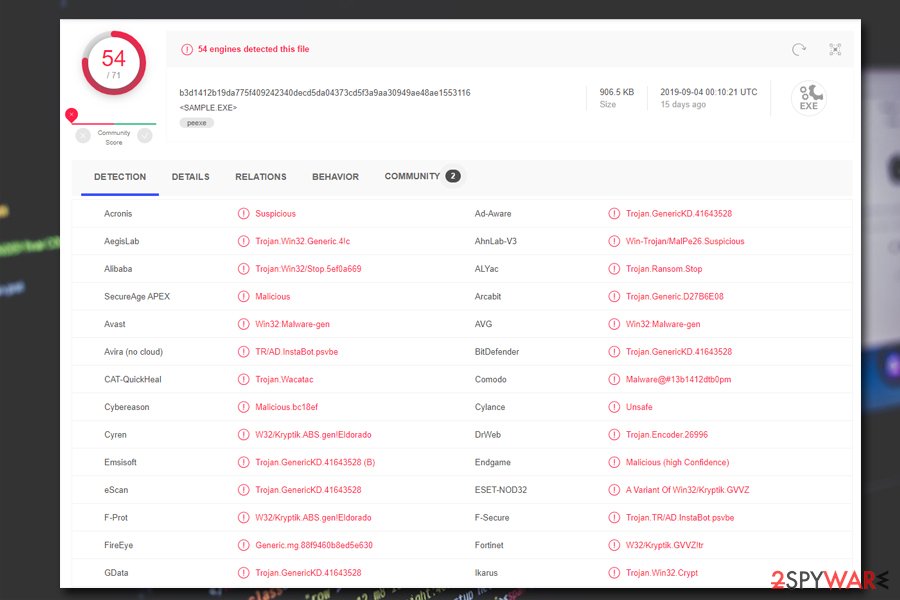
Task: Click the warning icon in Avast row
Action: click(243, 324)
